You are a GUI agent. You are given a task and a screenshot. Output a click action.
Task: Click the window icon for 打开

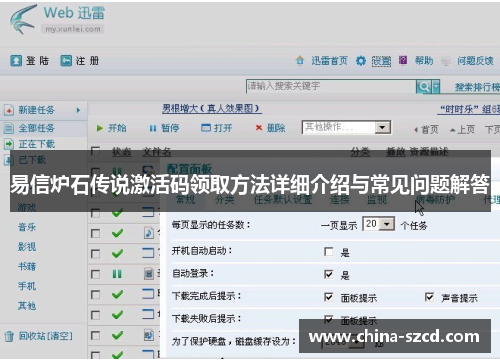coord(206,128)
